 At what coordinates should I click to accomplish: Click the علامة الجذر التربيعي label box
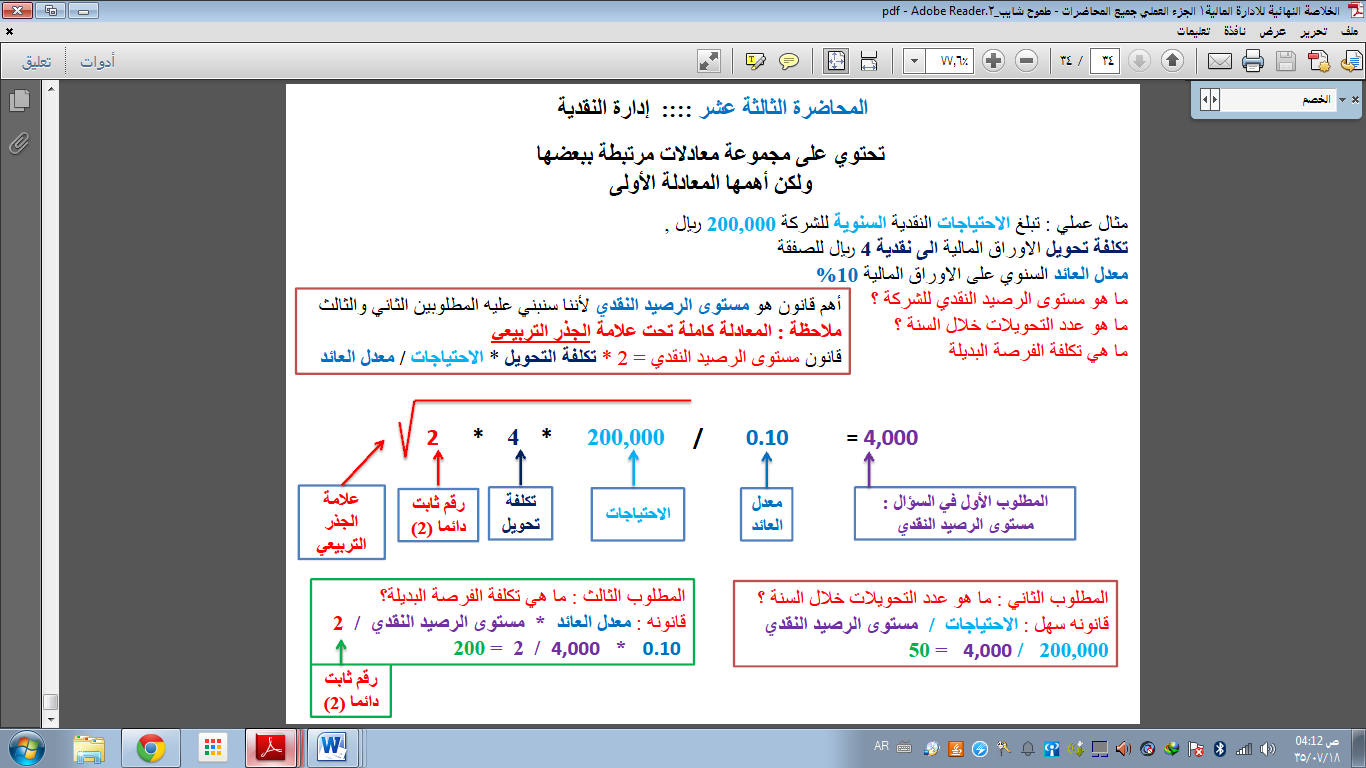342,521
